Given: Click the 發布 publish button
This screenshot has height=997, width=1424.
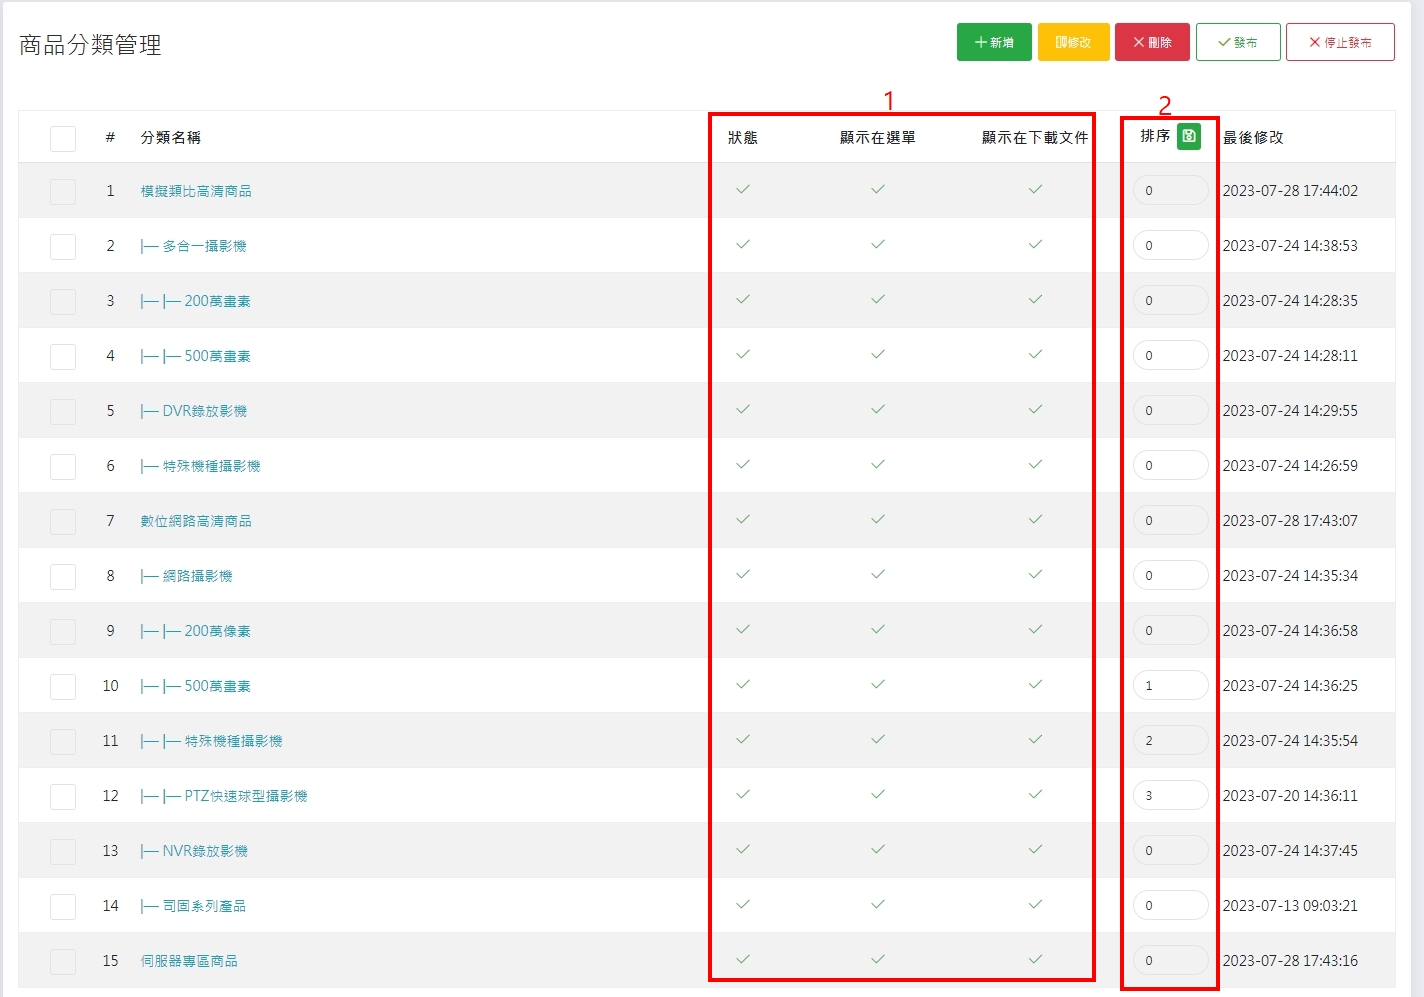Looking at the screenshot, I should (x=1237, y=42).
